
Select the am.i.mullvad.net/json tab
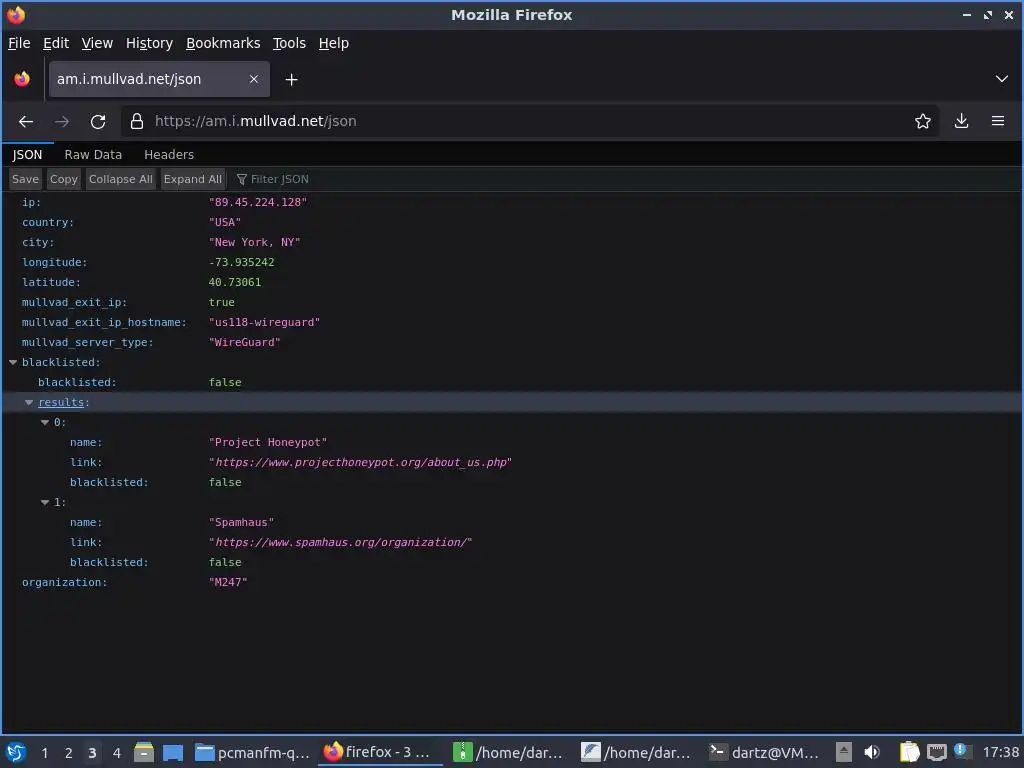[x=159, y=80]
